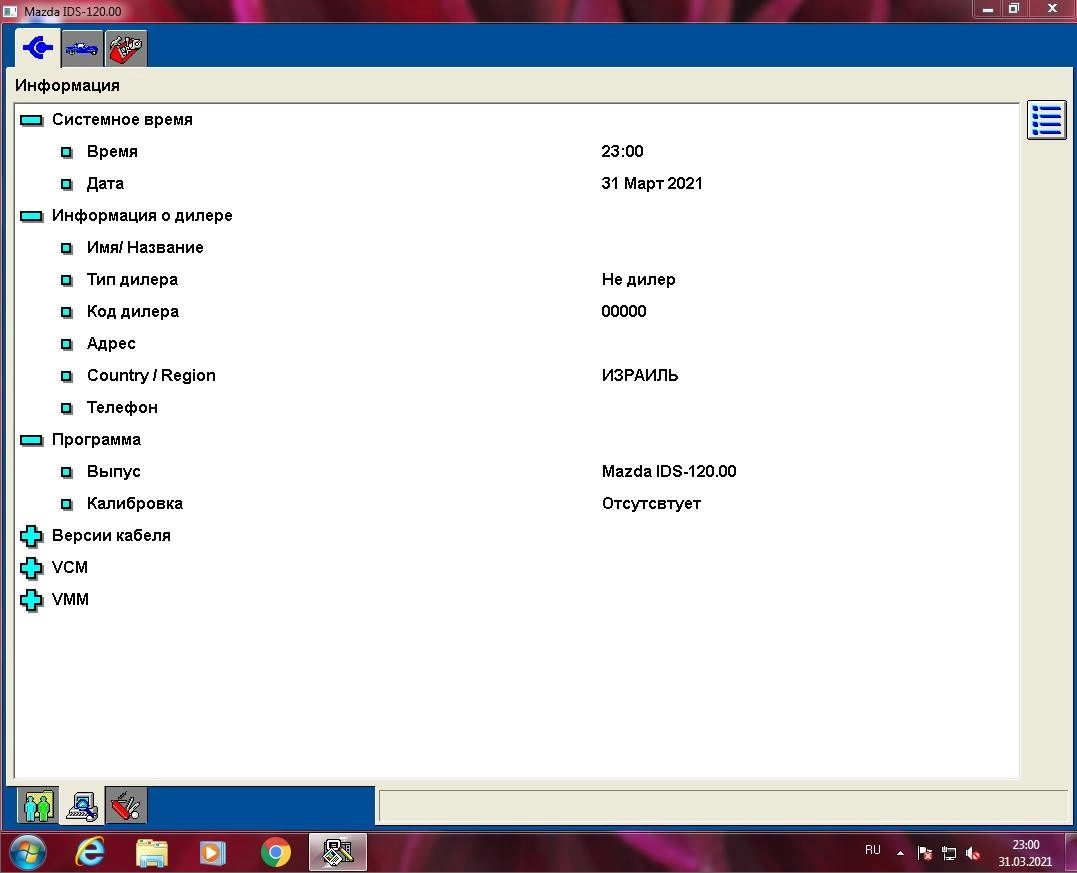Select the Country / Region row
Screen dimensions: 1077x873
point(515,376)
